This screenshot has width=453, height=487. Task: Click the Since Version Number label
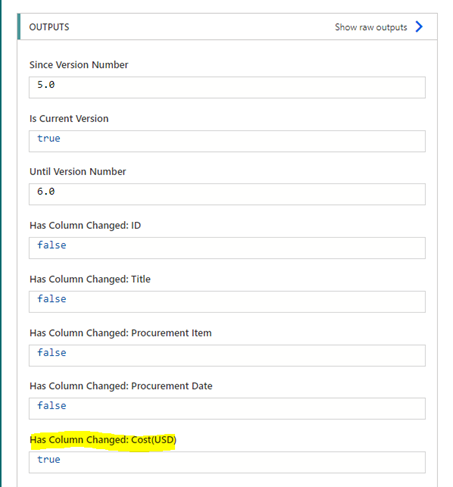[79, 65]
